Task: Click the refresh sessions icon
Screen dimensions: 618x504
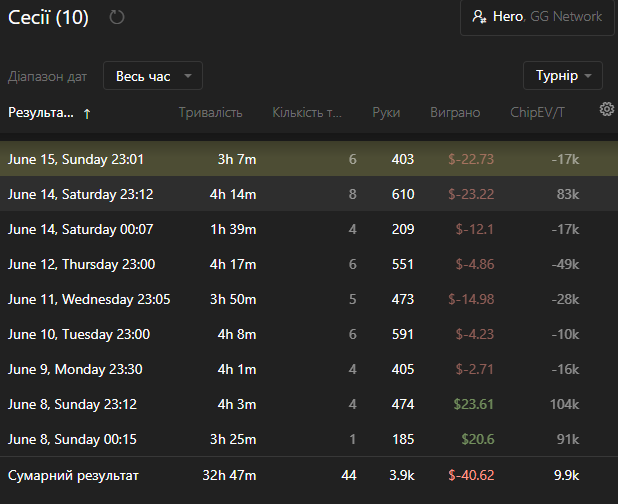Action: click(x=117, y=17)
